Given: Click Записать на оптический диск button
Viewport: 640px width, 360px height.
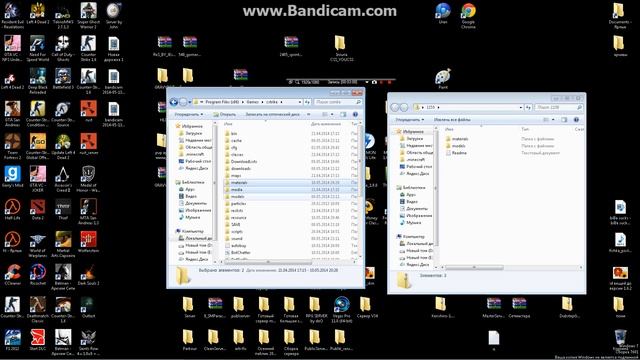Looking at the screenshot, I should (x=272, y=114).
